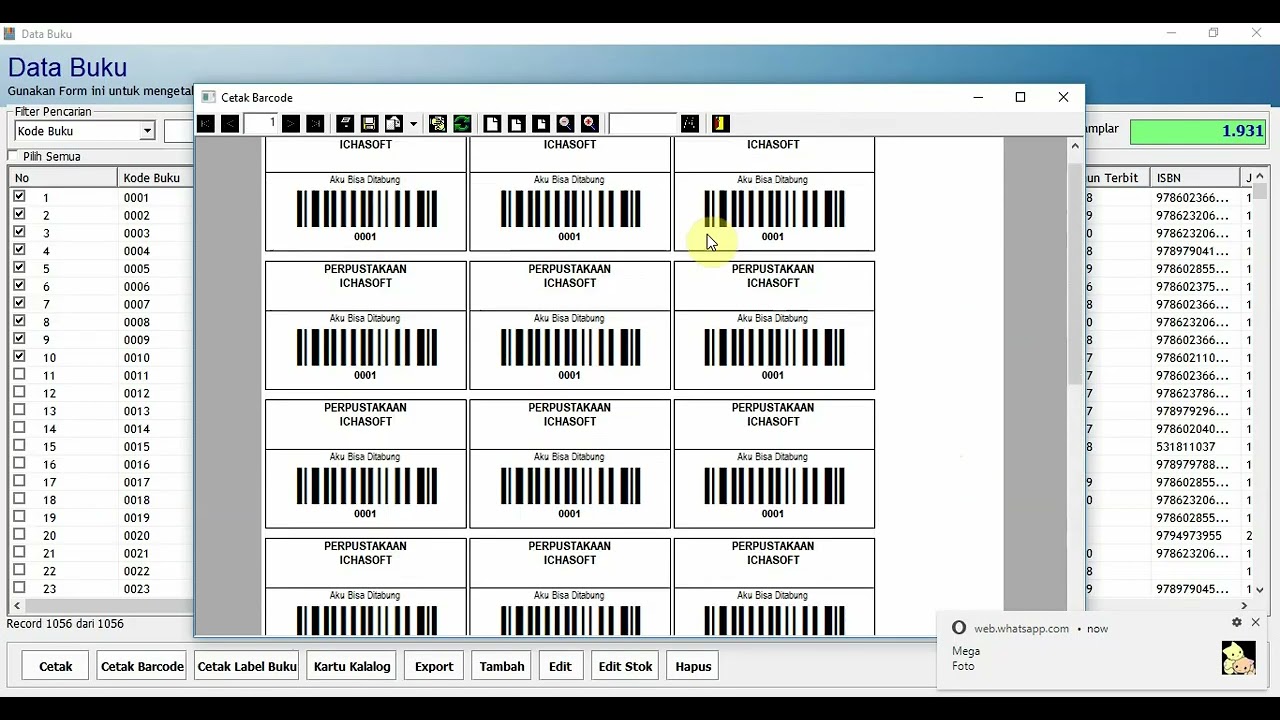Go to first page in Cetak Barcode toolbar
This screenshot has height=720, width=1280.
tap(206, 124)
